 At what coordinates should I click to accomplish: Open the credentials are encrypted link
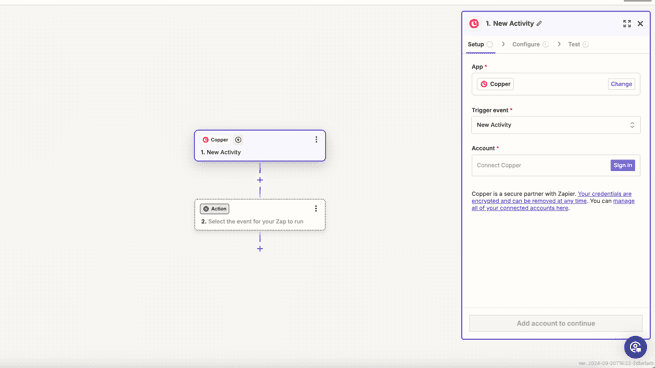tap(551, 197)
